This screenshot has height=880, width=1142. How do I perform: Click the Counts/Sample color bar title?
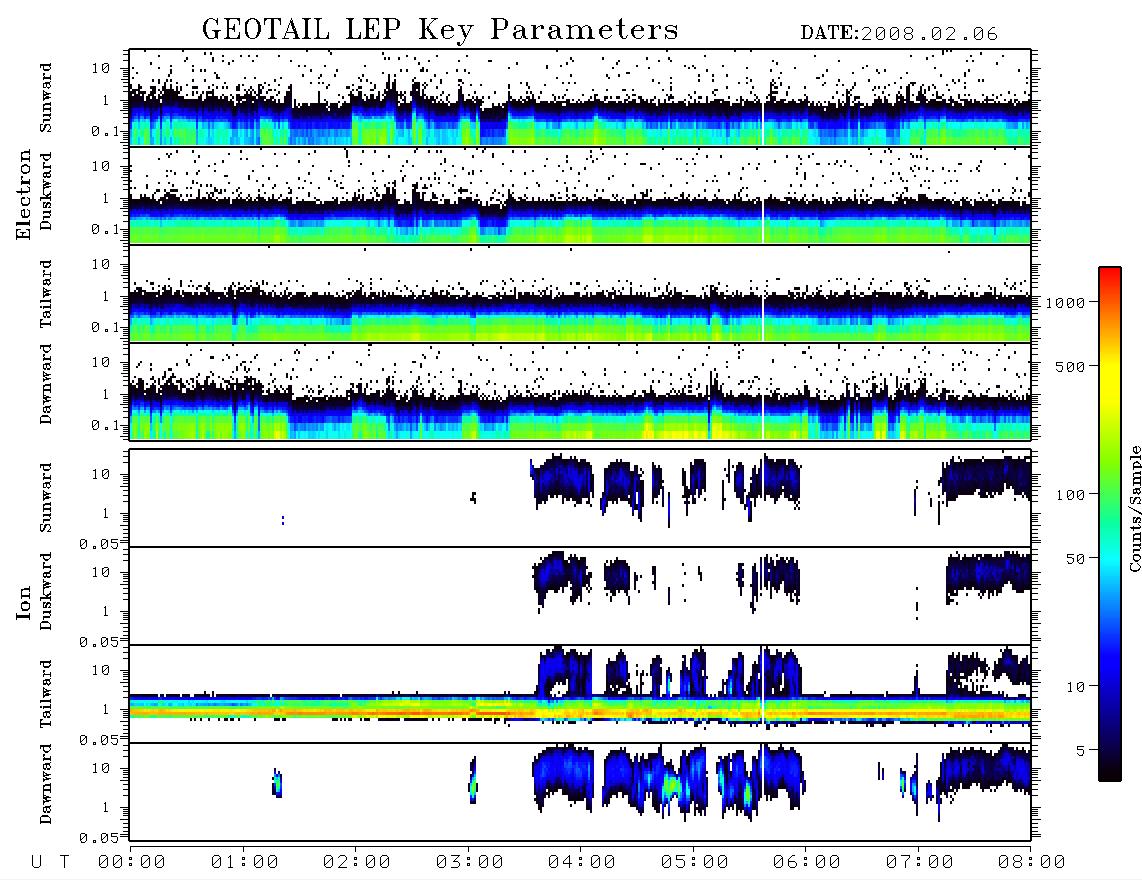pyautogui.click(x=1134, y=508)
